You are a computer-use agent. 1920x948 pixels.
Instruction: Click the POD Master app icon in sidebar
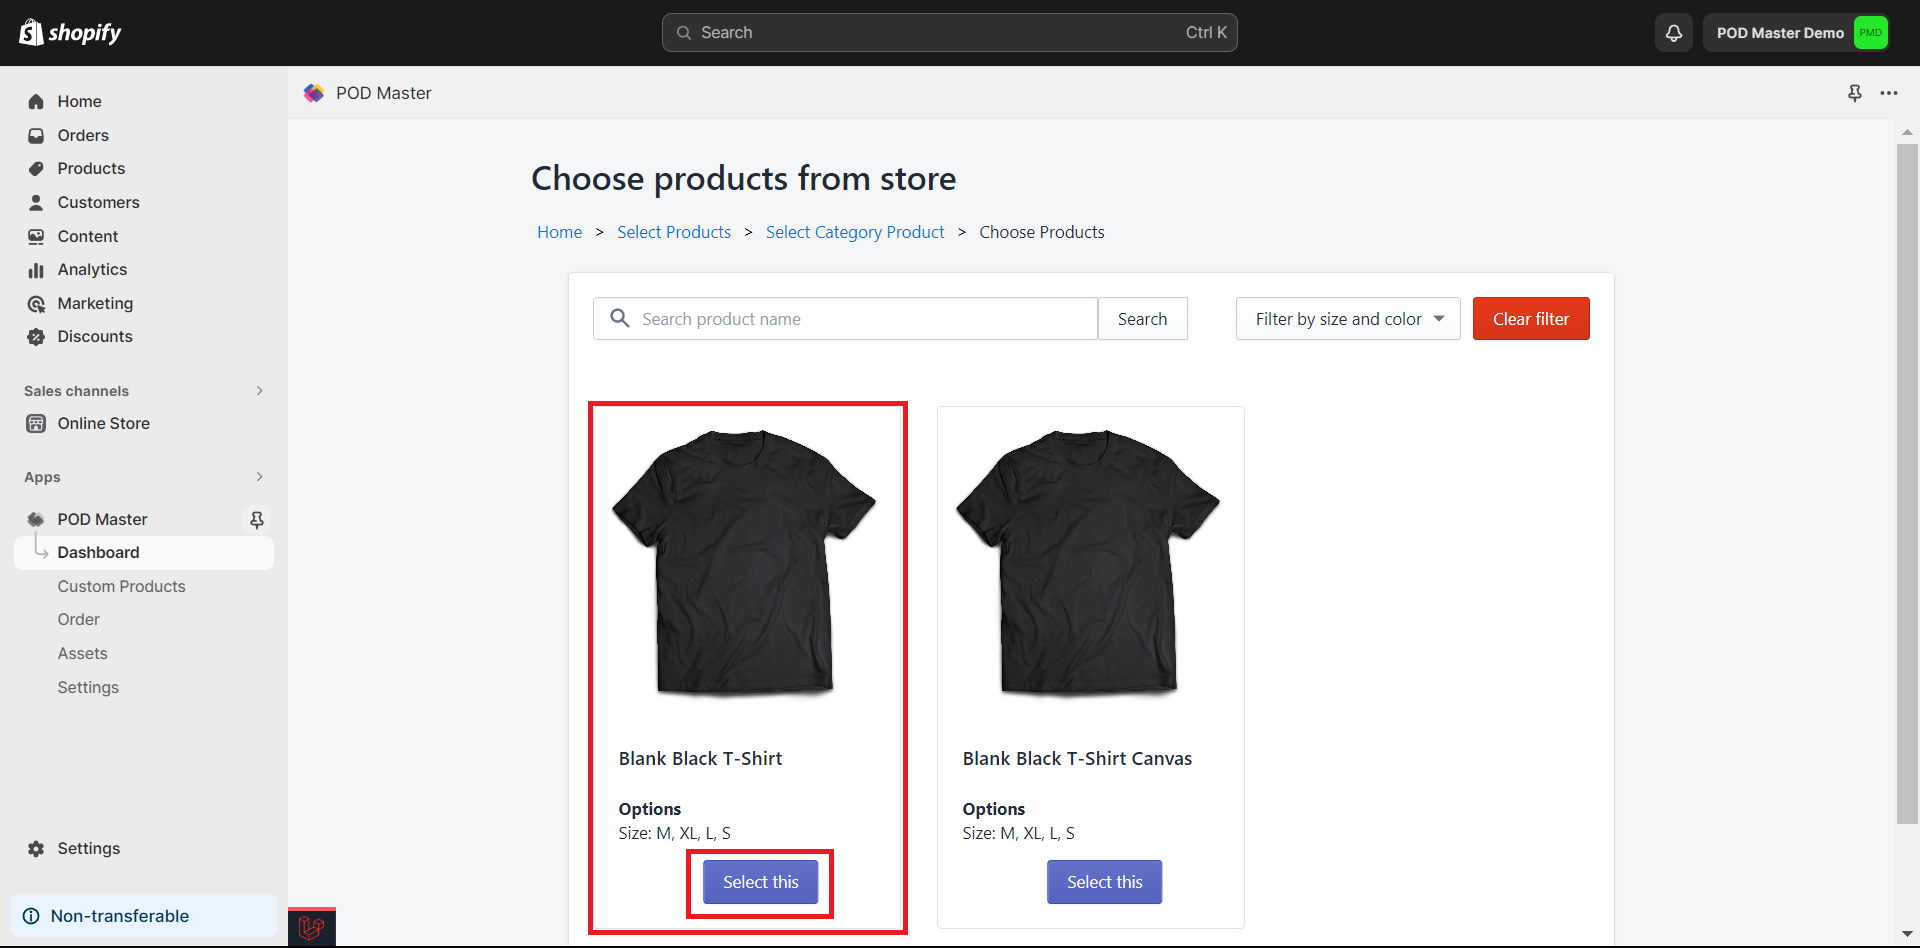(x=36, y=519)
